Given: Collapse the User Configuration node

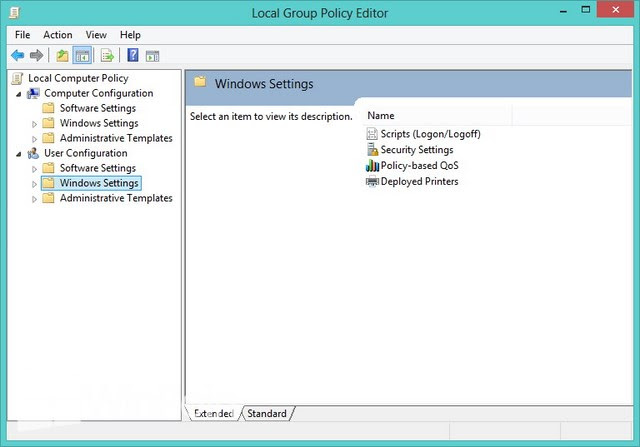Looking at the screenshot, I should [x=19, y=154].
